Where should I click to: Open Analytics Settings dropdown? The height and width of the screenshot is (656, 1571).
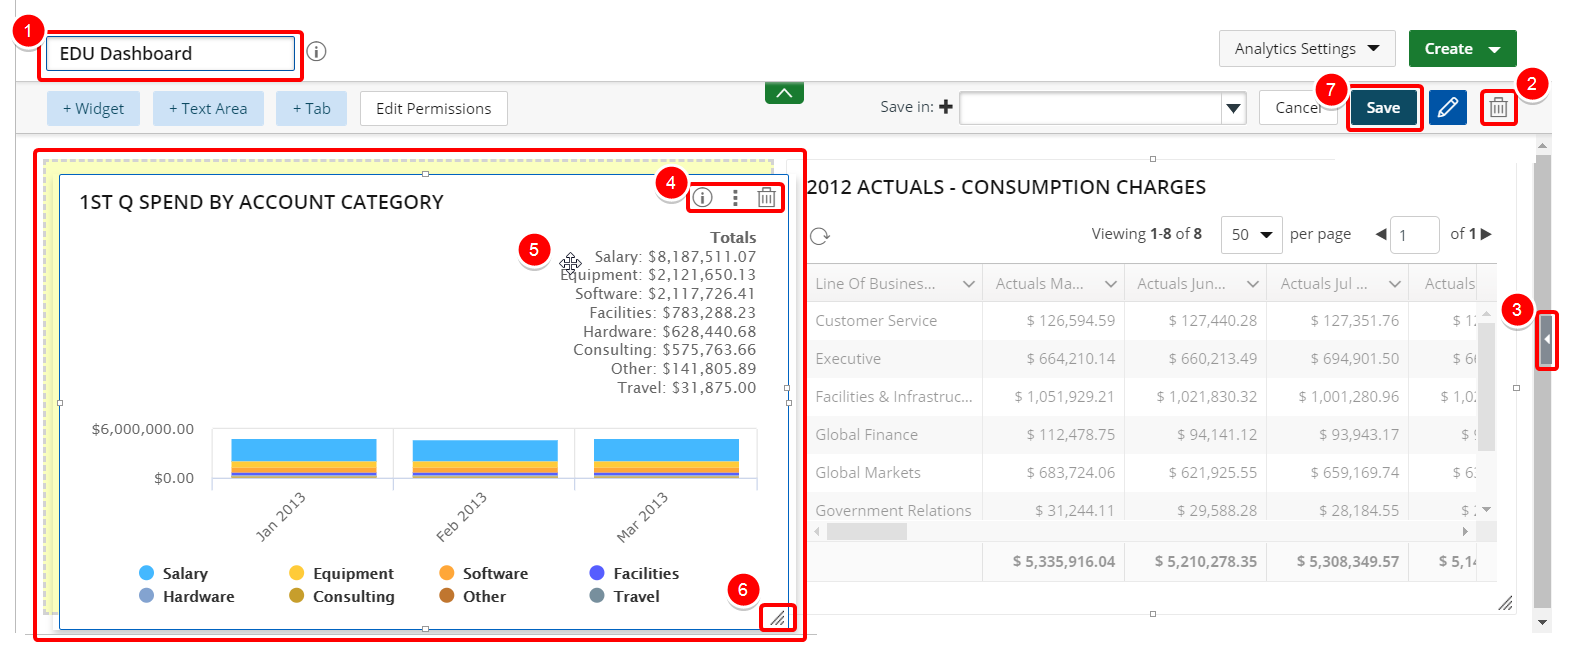coord(1307,48)
